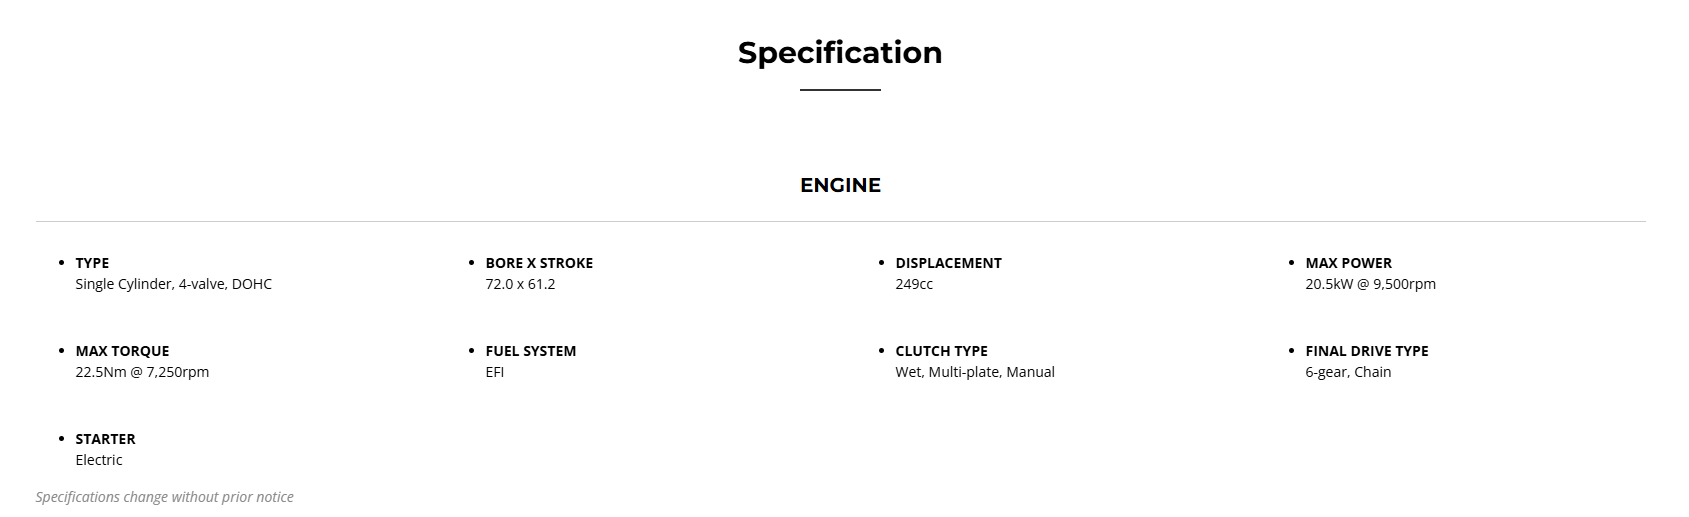Select the 22.5Nm @ 7,250rpm value

tap(142, 372)
